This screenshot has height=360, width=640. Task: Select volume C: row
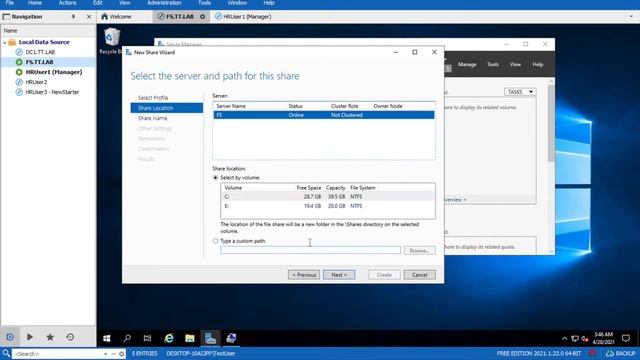click(327, 197)
